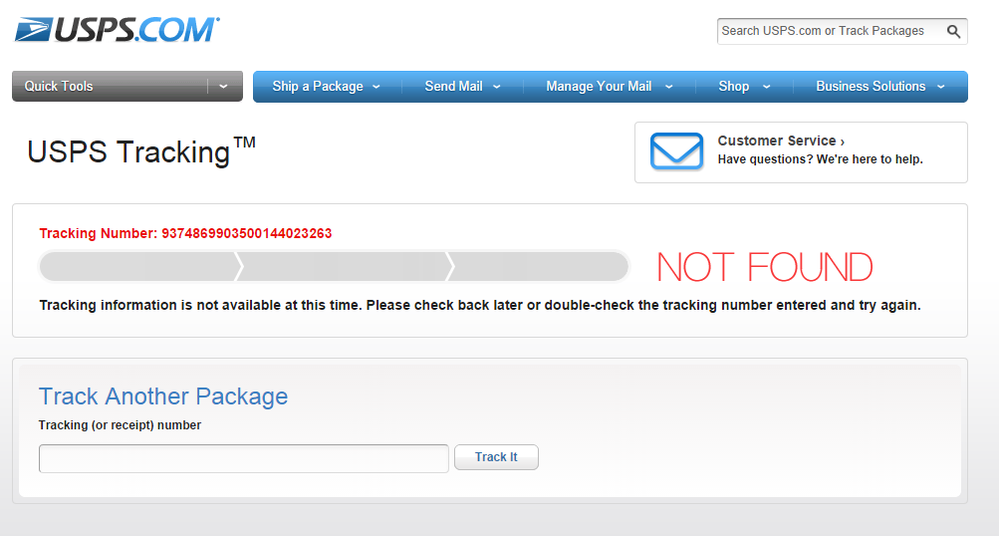Expand the Shop chevron arrow
This screenshot has height=536, width=999.
pyautogui.click(x=766, y=87)
